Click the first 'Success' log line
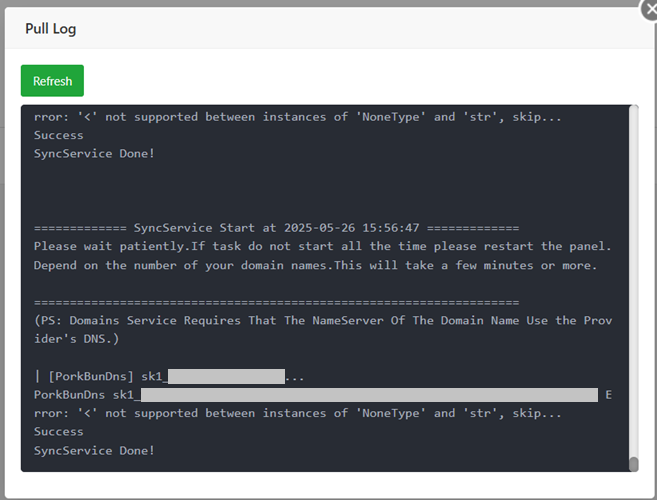 tap(58, 135)
